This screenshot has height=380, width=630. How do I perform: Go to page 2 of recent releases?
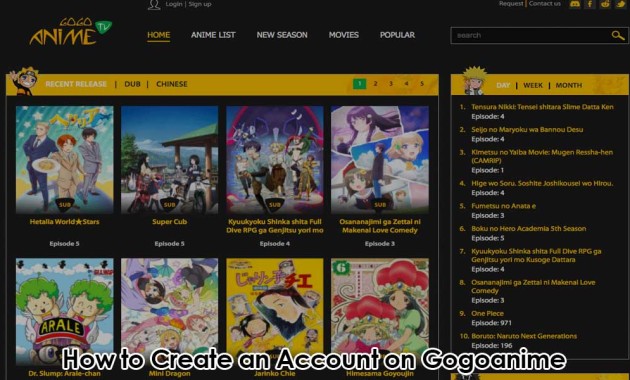click(x=375, y=84)
